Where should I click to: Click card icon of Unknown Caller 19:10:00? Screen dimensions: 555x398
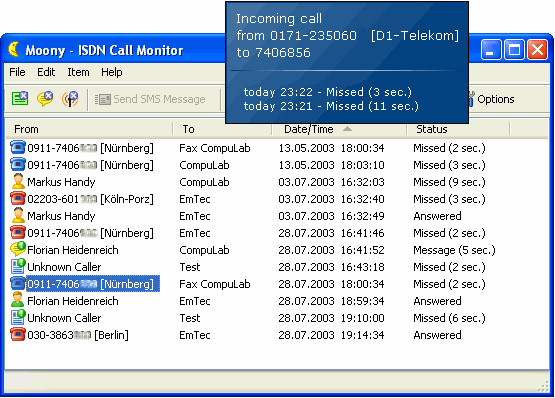click(x=18, y=317)
